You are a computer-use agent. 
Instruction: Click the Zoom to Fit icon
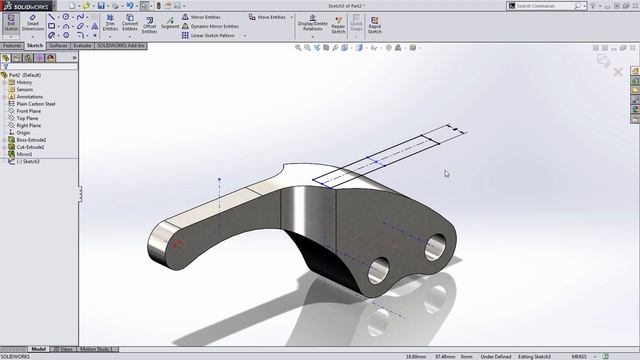pyautogui.click(x=298, y=48)
